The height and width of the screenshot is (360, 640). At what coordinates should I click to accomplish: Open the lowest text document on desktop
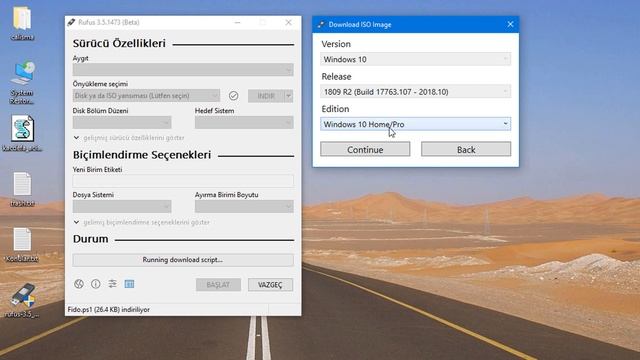22,240
